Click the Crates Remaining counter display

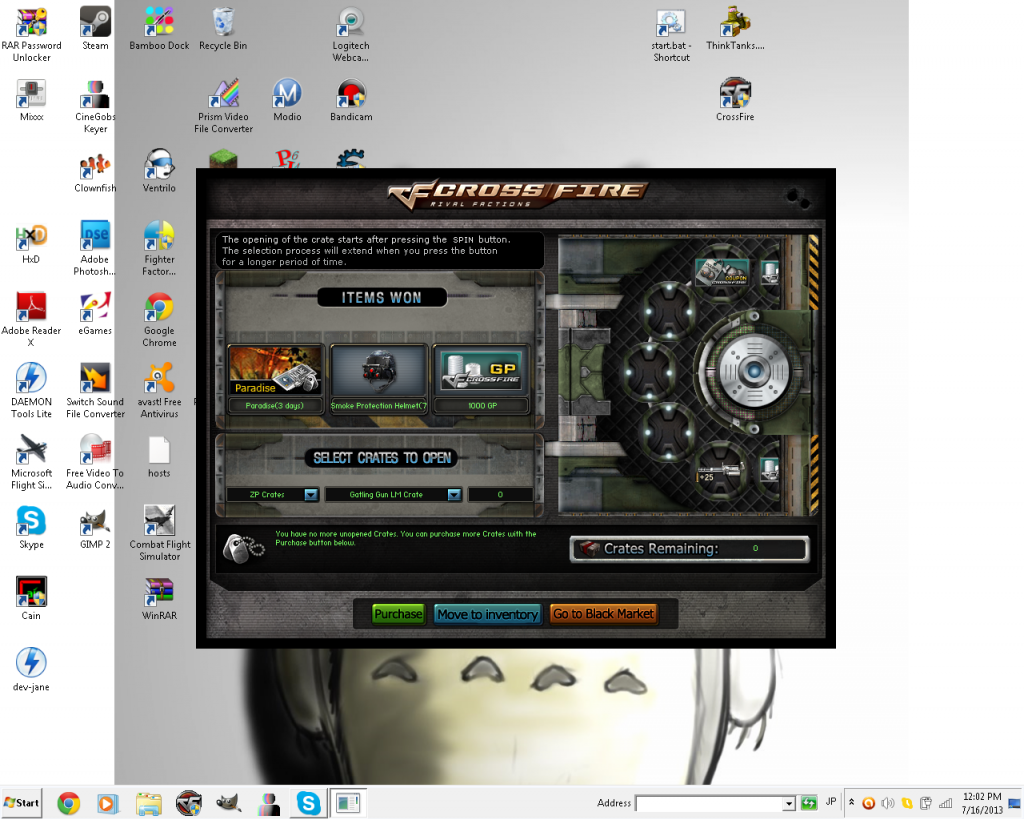coord(688,548)
